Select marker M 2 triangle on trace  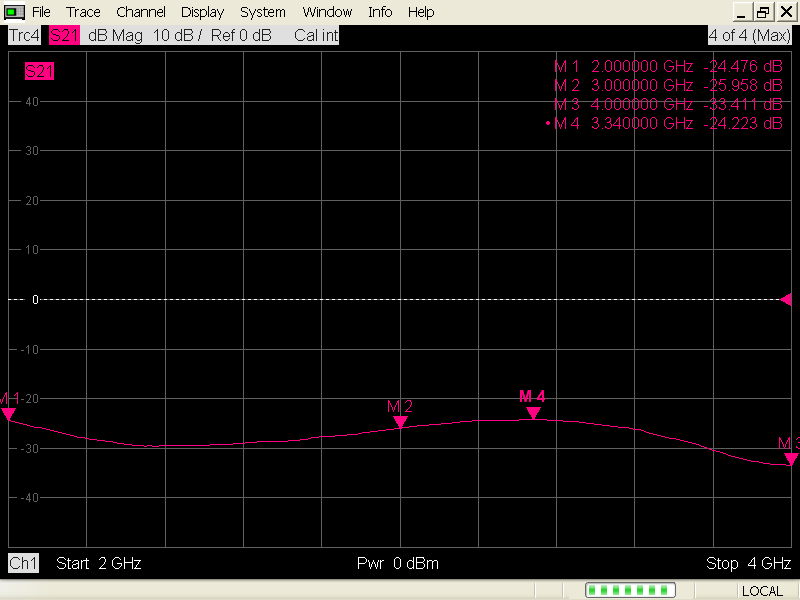pos(401,421)
